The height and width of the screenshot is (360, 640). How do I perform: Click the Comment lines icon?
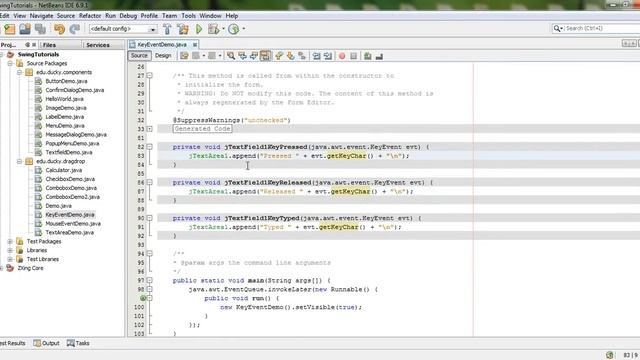click(x=368, y=56)
